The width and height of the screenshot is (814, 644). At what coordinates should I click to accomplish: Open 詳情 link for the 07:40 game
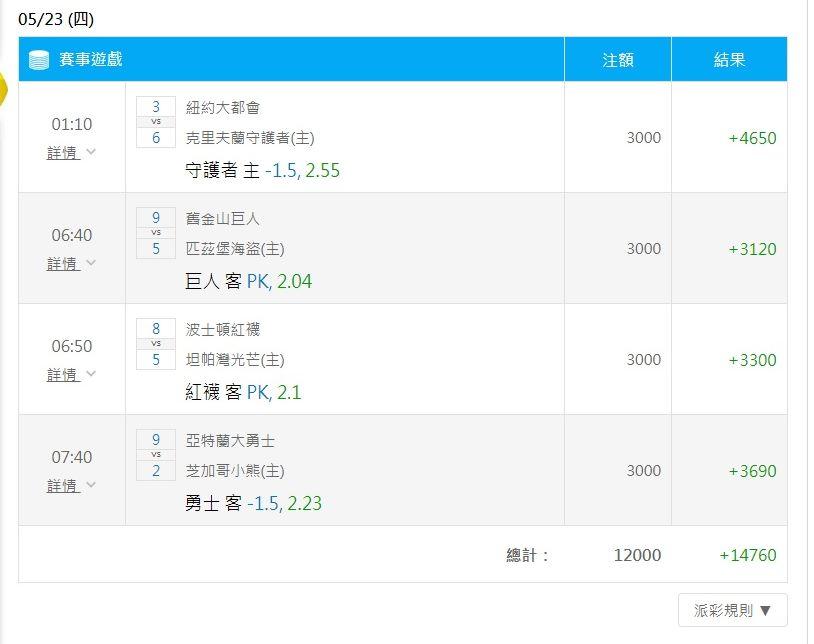(x=63, y=486)
